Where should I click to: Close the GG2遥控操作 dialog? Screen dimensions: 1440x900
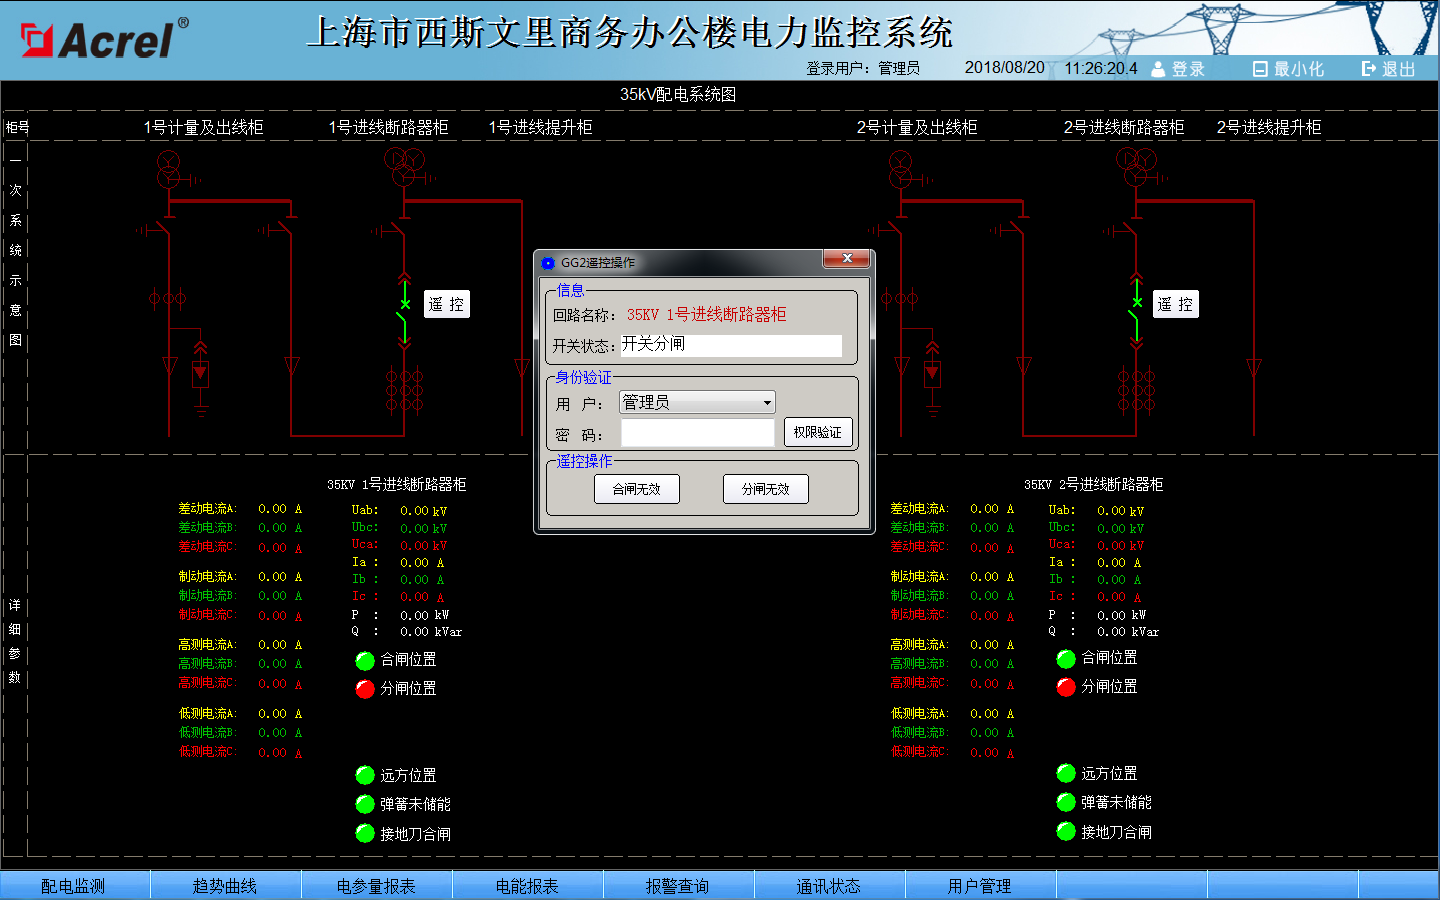coord(847,259)
